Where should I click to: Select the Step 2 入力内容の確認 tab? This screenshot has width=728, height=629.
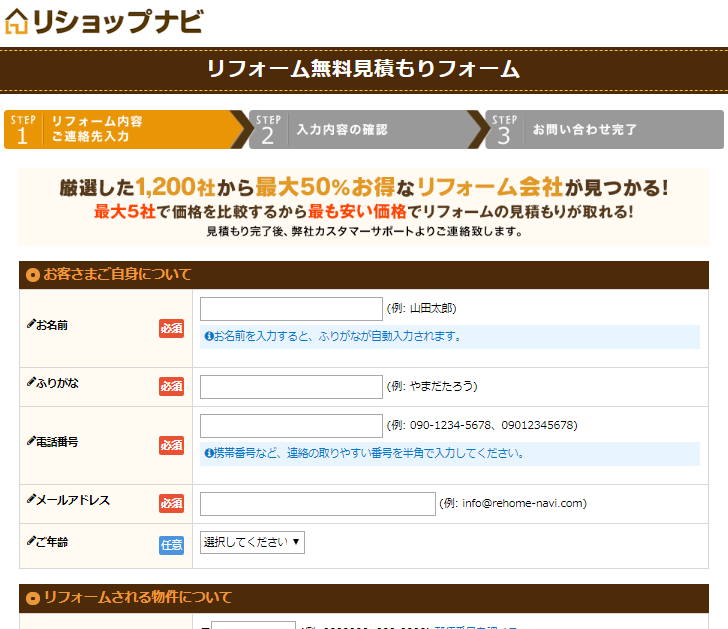360,129
